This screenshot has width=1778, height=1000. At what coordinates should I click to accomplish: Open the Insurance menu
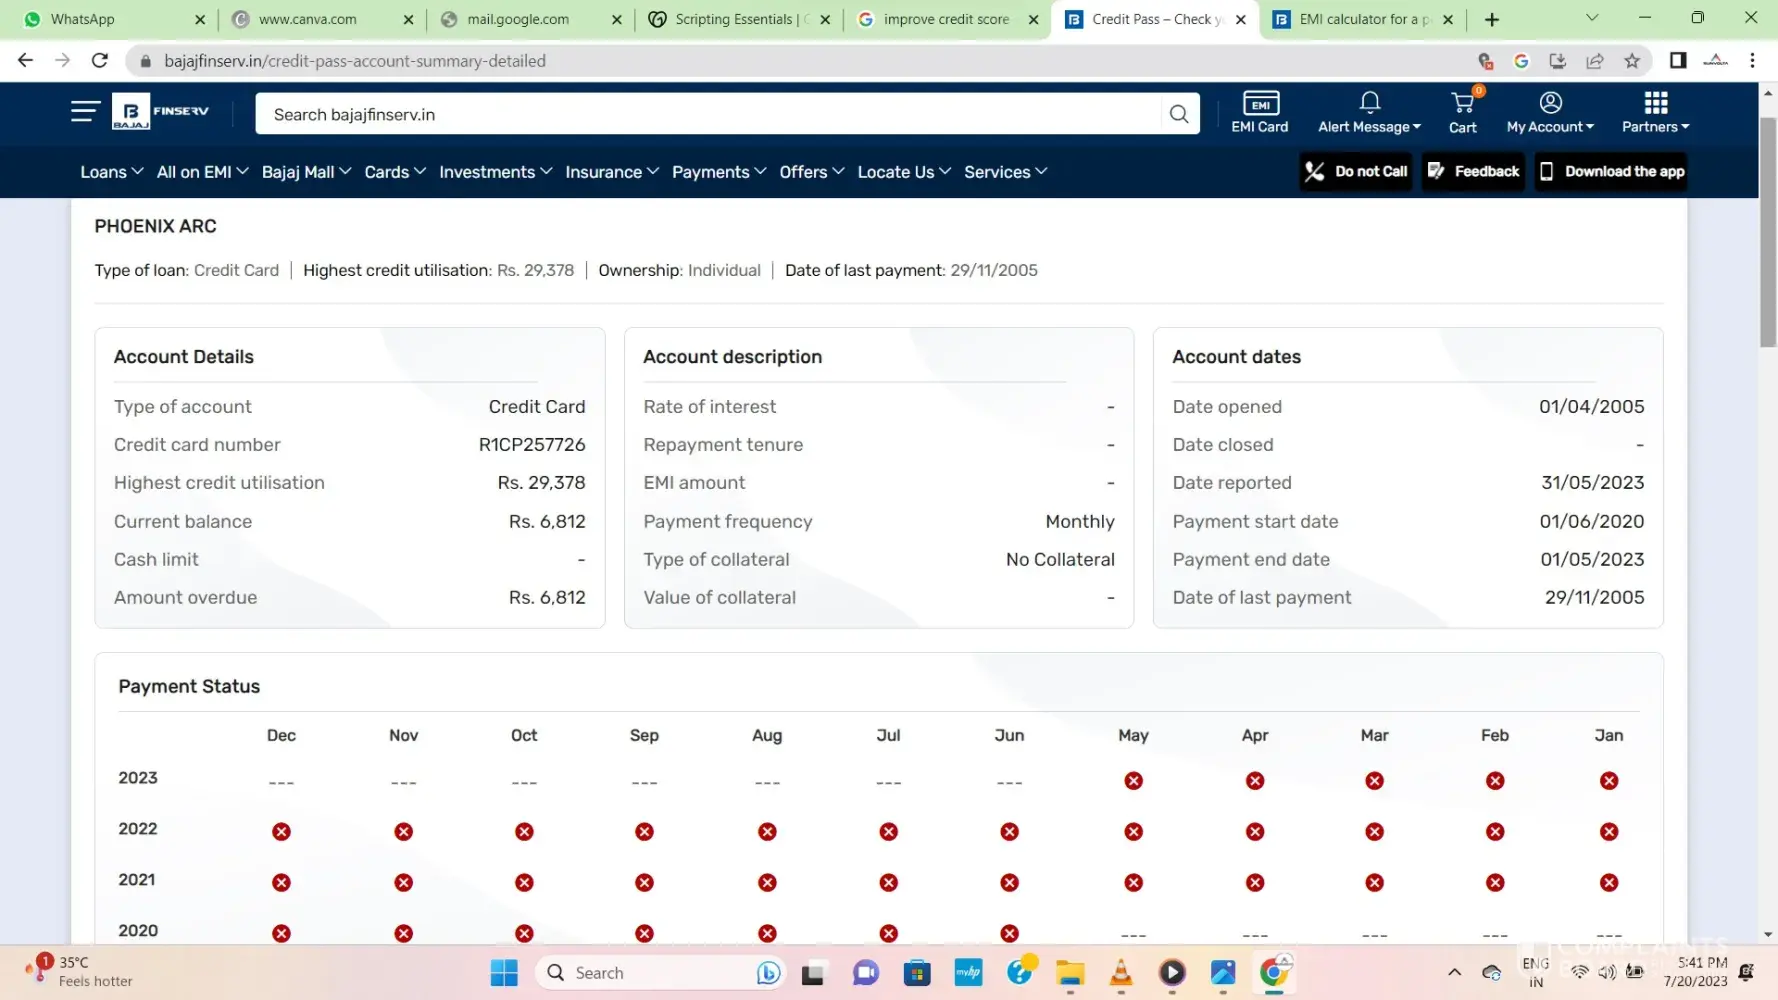coord(611,172)
